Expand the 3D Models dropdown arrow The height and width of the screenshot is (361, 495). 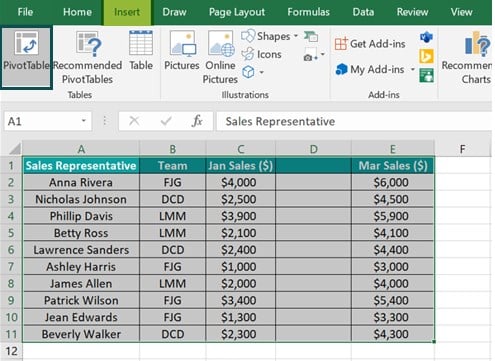click(262, 72)
